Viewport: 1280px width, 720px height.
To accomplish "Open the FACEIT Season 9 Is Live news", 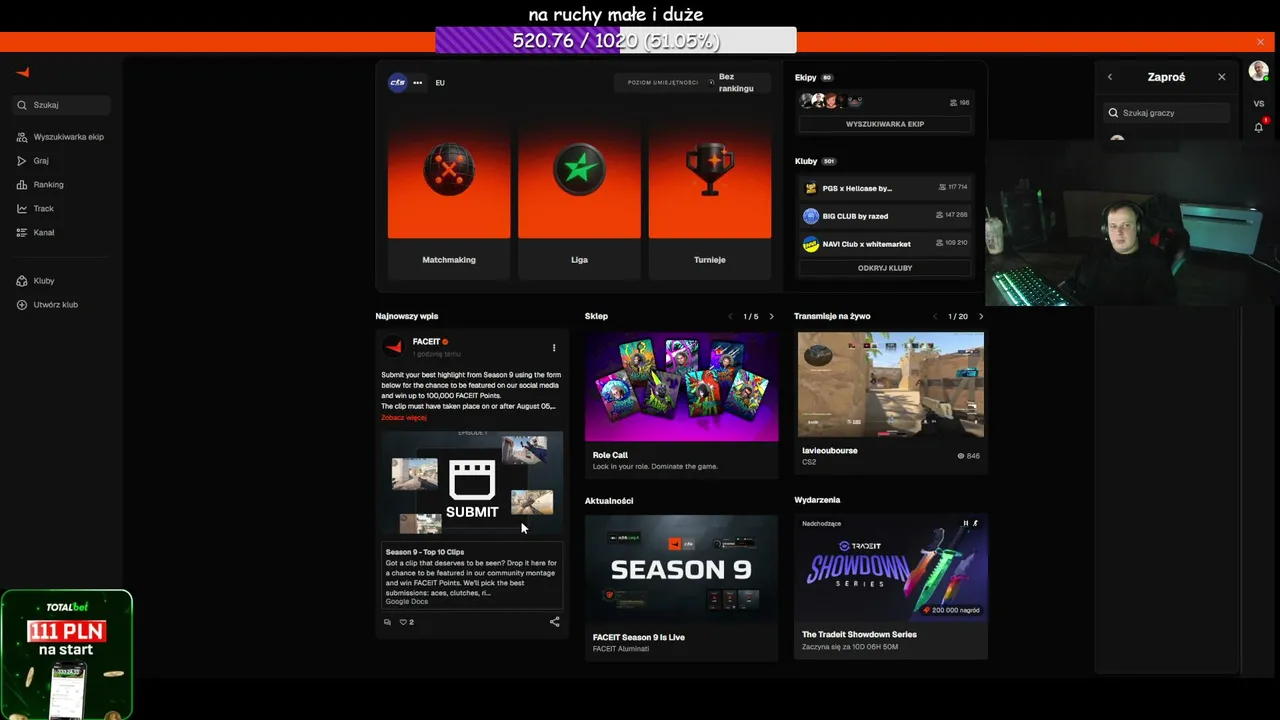I will tap(681, 587).
